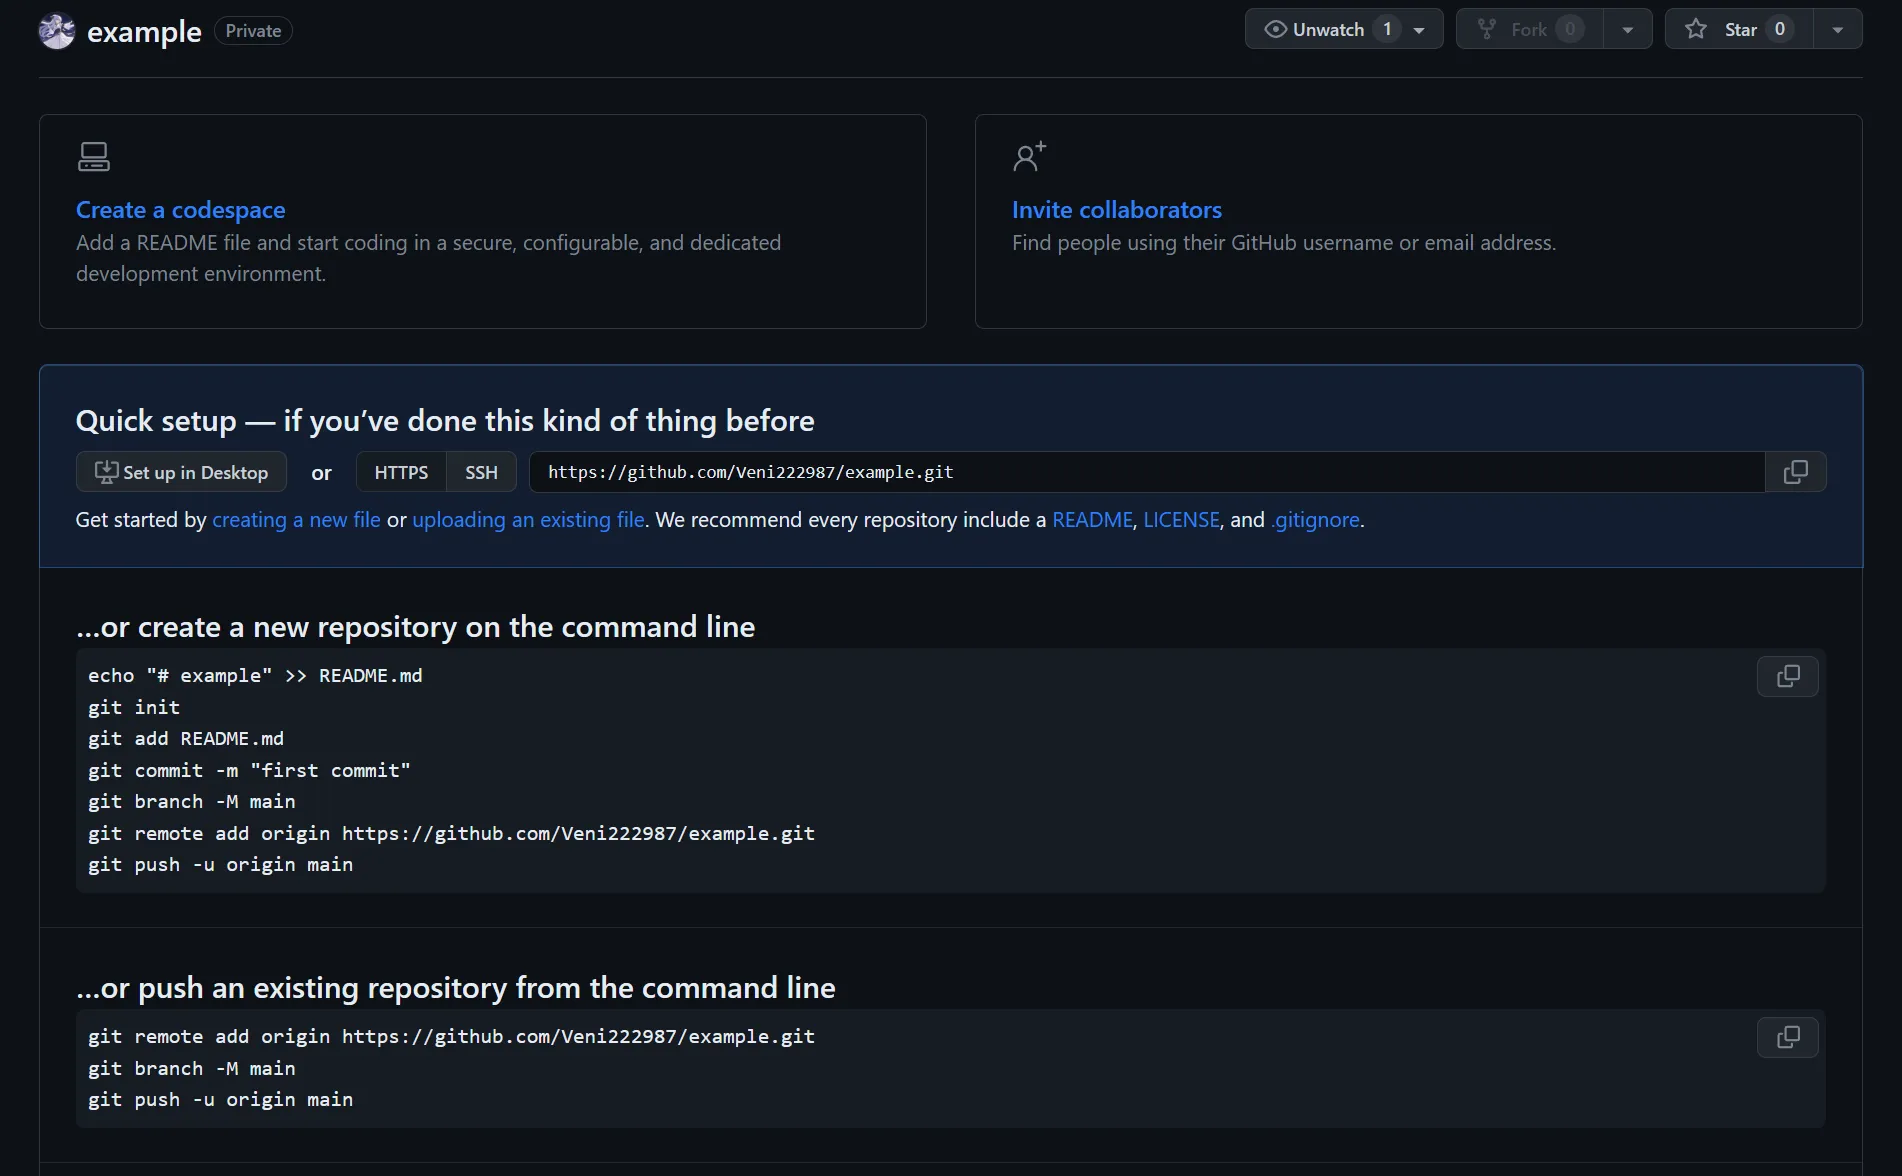Screen dimensions: 1902x1176
Task: Click the 'git init' command line
Action: (134, 708)
